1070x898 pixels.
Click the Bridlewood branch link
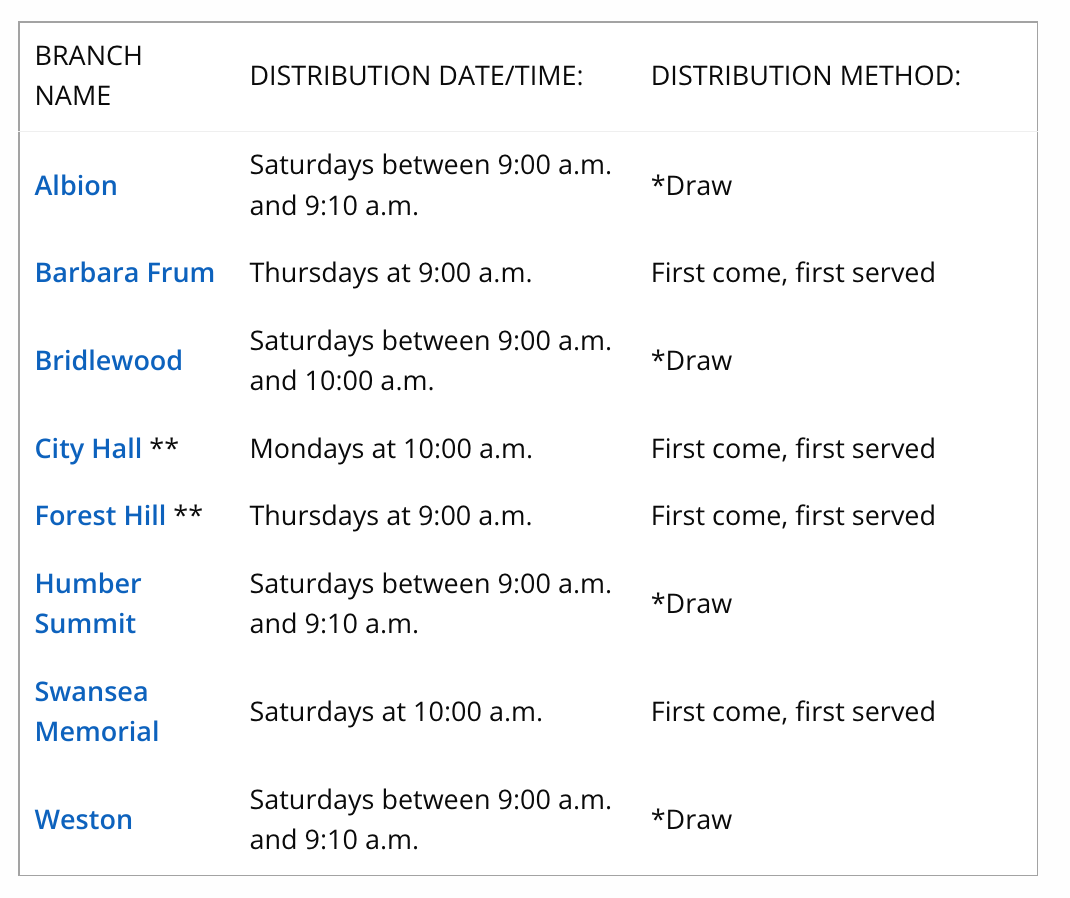coord(108,361)
